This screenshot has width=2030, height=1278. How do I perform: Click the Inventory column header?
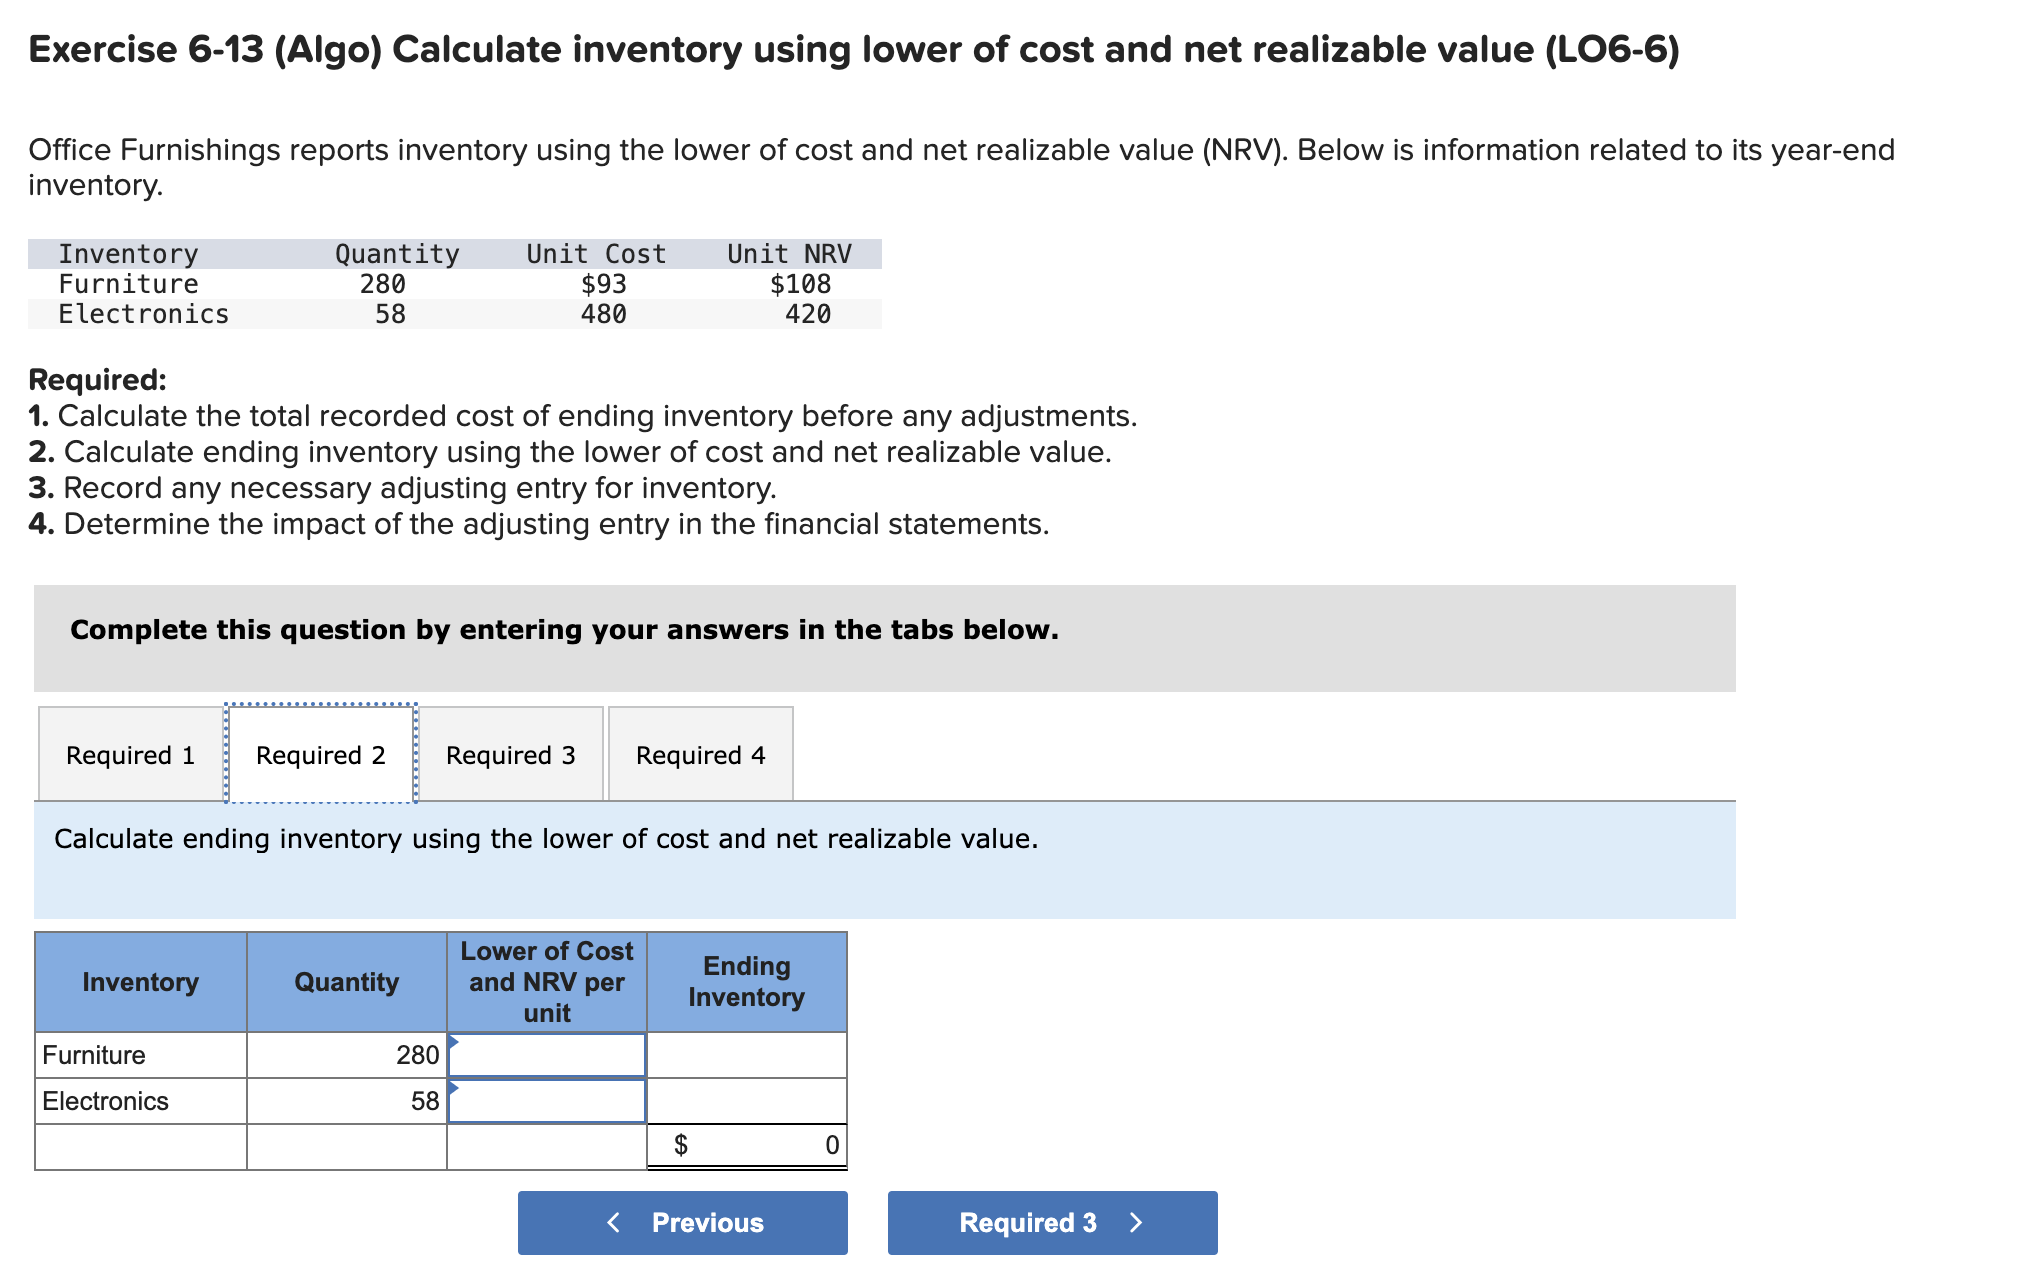[x=140, y=982]
